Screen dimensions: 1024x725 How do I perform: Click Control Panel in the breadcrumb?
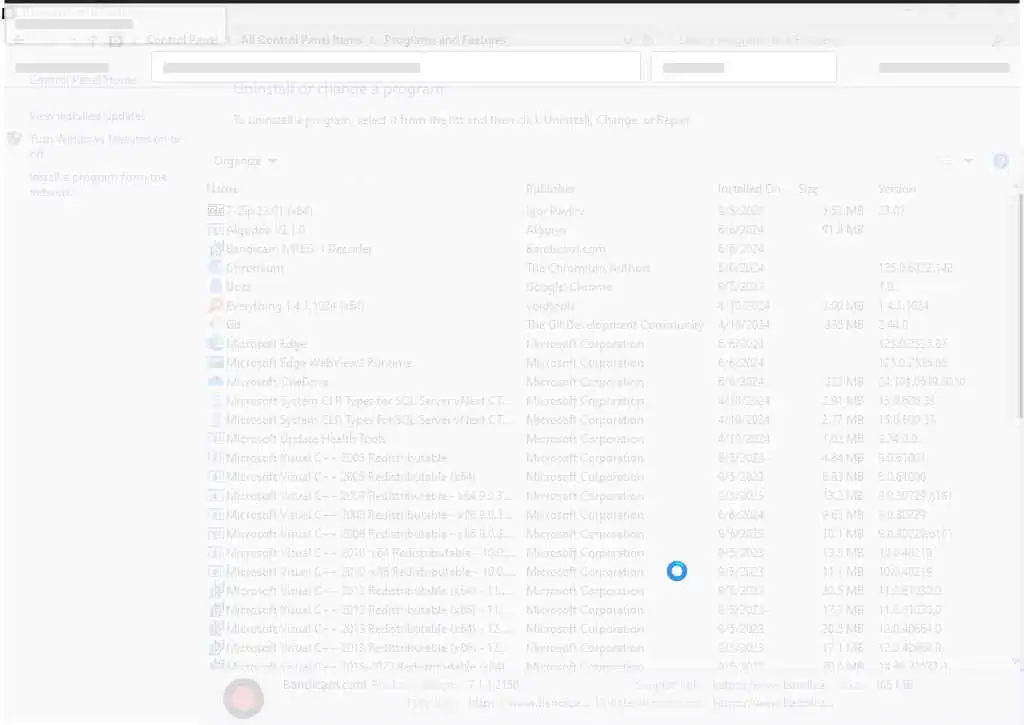182,40
